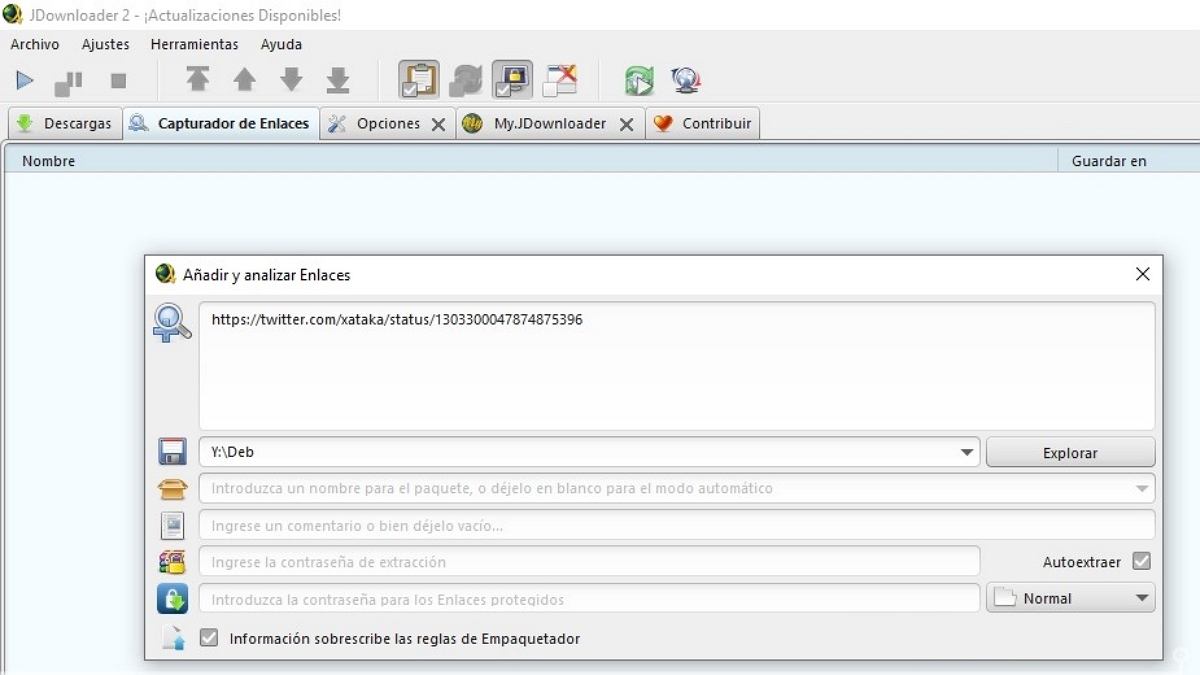Viewport: 1200px width, 675px height.
Task: Toggle clipboard monitoring icon in toolbar
Action: click(x=419, y=80)
